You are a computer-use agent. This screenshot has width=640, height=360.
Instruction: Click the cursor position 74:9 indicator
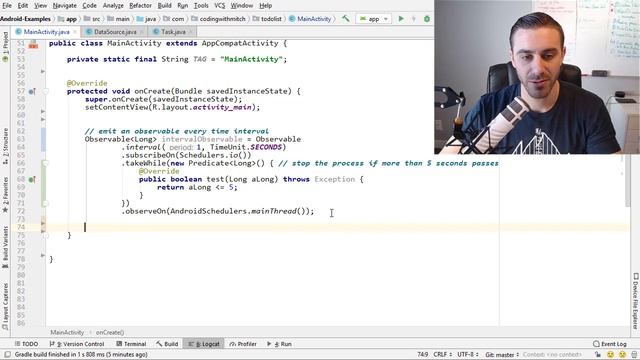click(x=423, y=355)
